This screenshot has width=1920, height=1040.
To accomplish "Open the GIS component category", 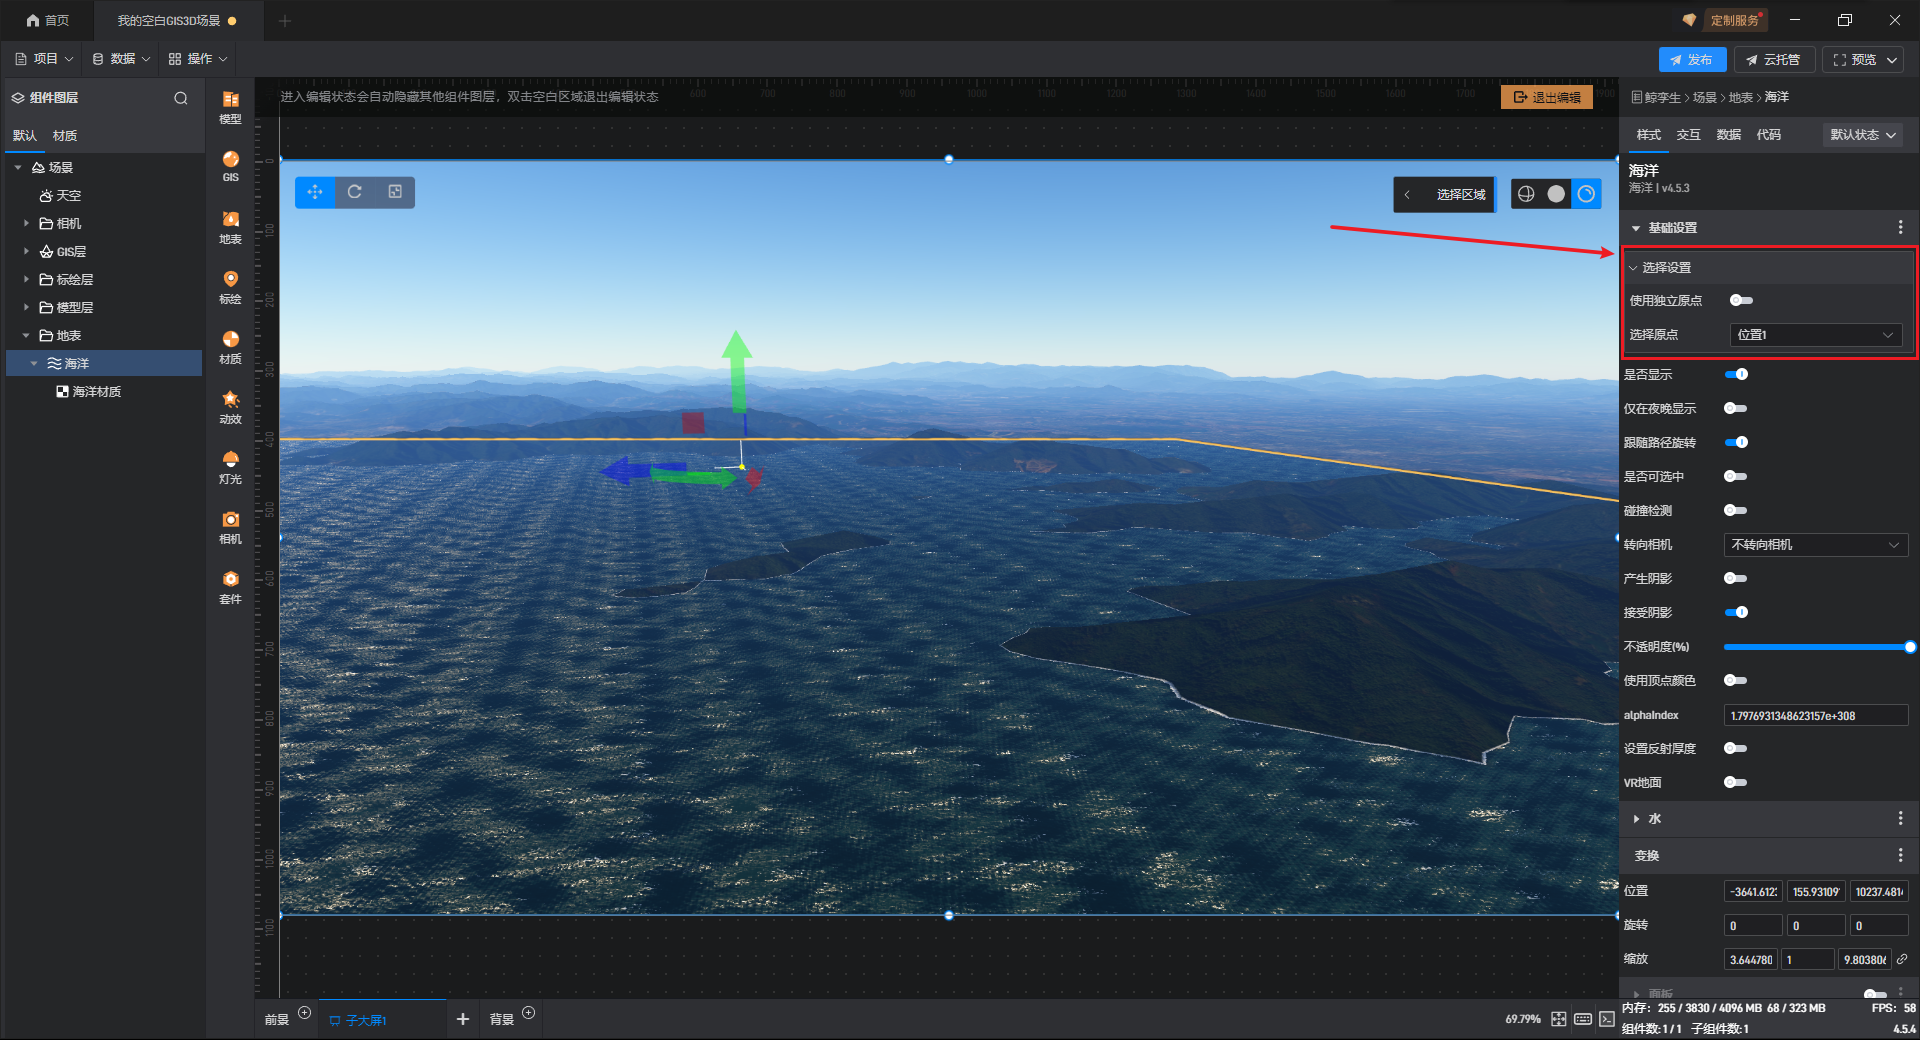I will [x=231, y=166].
